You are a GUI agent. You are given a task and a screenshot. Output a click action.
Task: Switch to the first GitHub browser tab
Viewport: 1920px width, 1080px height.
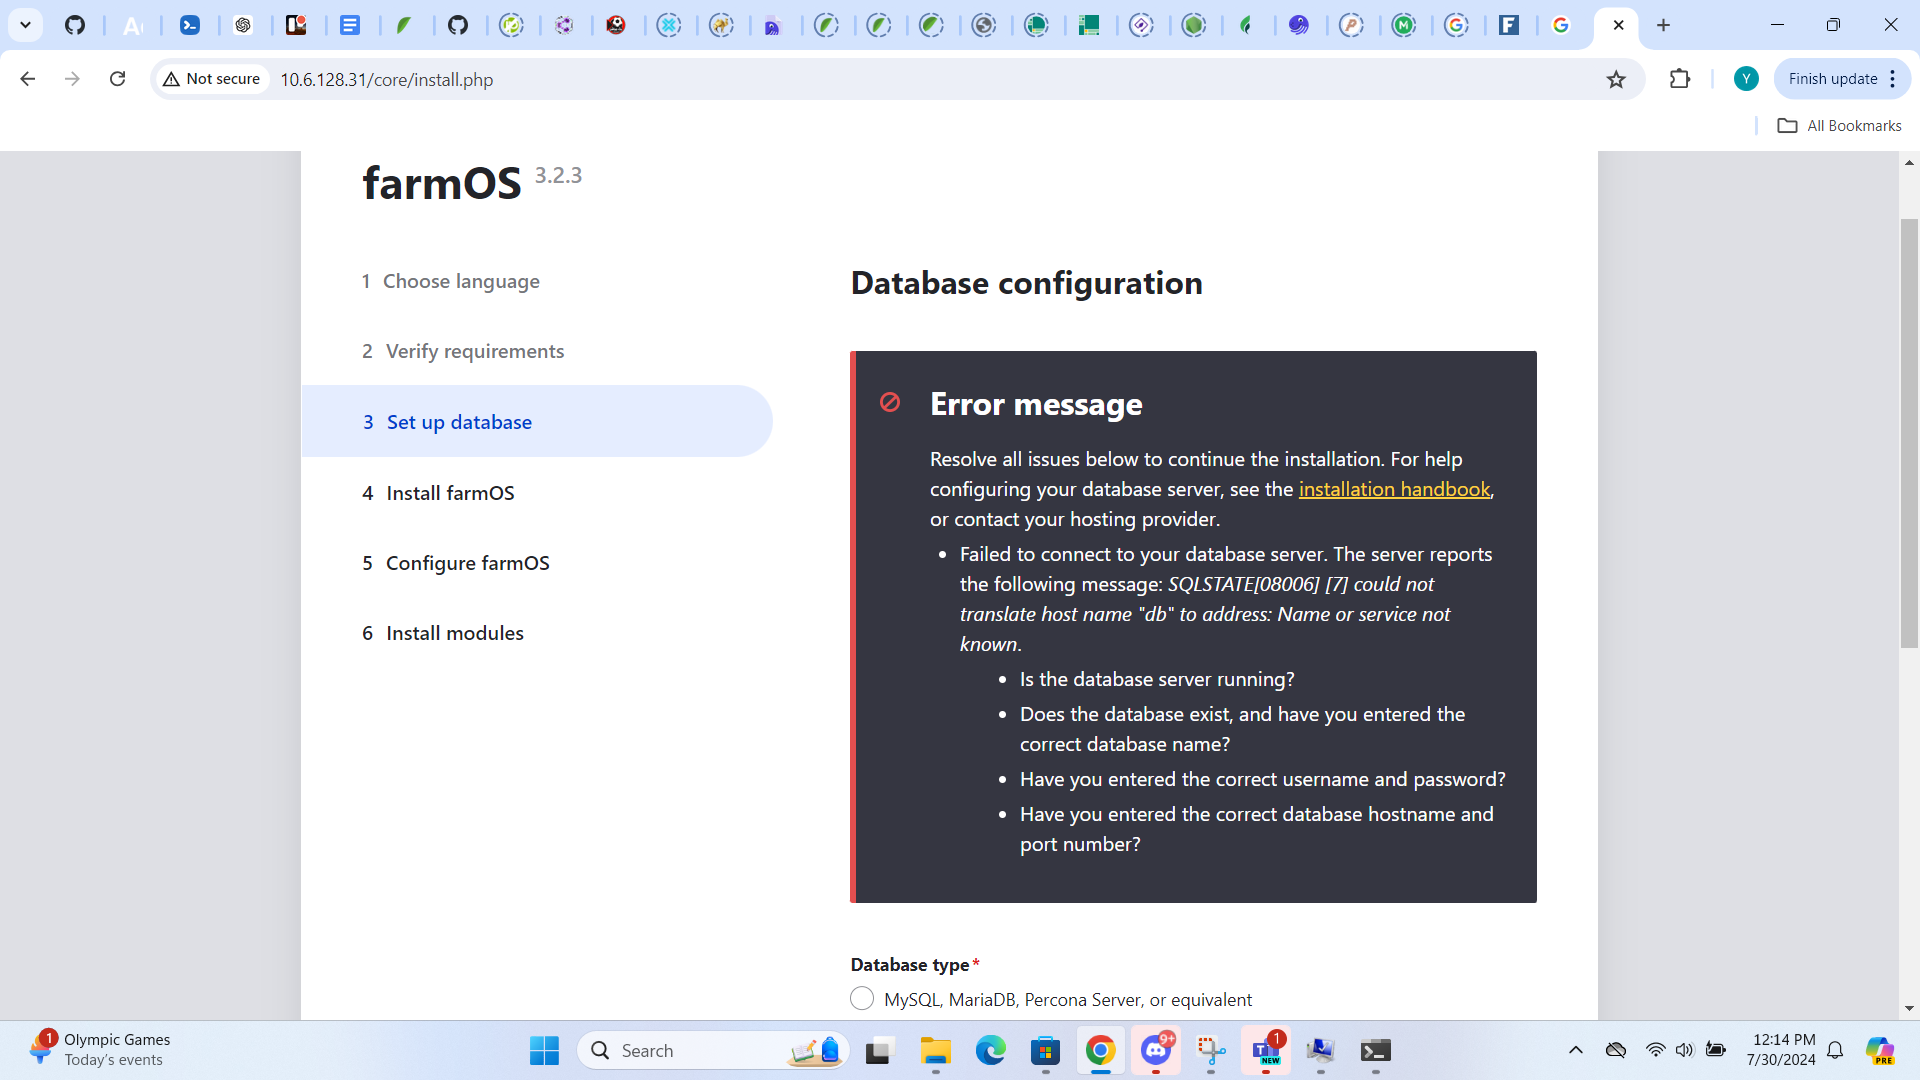click(x=75, y=25)
